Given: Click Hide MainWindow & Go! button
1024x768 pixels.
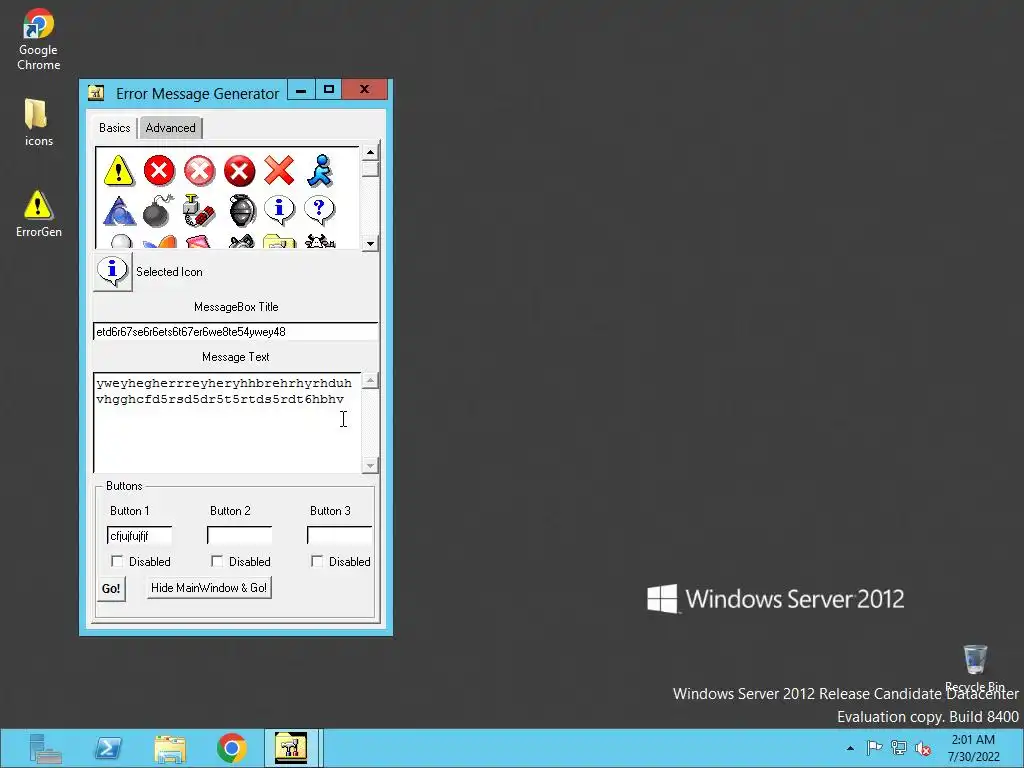Looking at the screenshot, I should click(x=209, y=588).
